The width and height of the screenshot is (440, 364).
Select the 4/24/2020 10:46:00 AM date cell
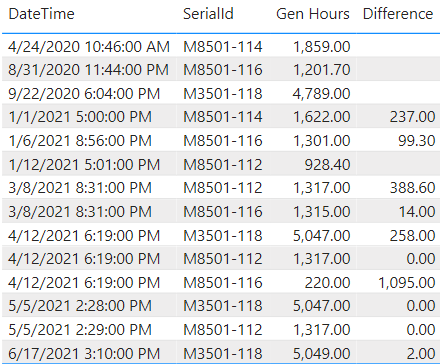pyautogui.click(x=89, y=47)
